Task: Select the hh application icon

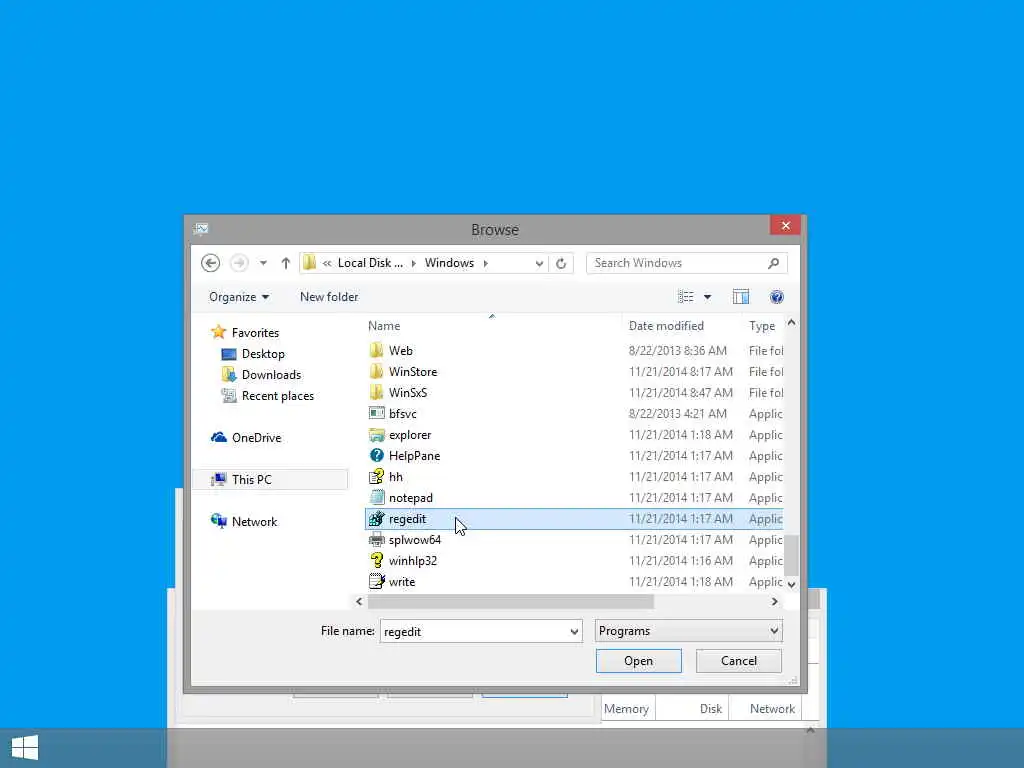Action: (x=376, y=477)
